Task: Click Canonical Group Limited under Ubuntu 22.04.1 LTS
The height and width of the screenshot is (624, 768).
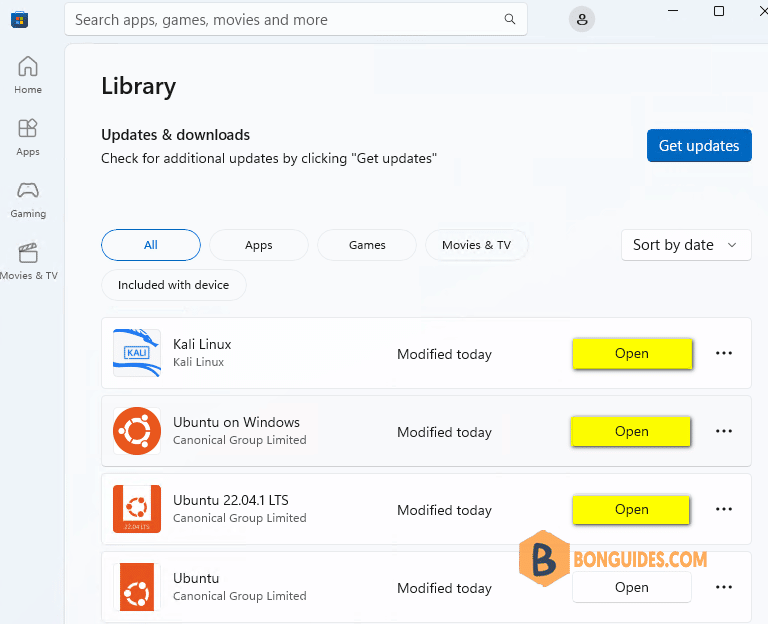Action: [240, 518]
